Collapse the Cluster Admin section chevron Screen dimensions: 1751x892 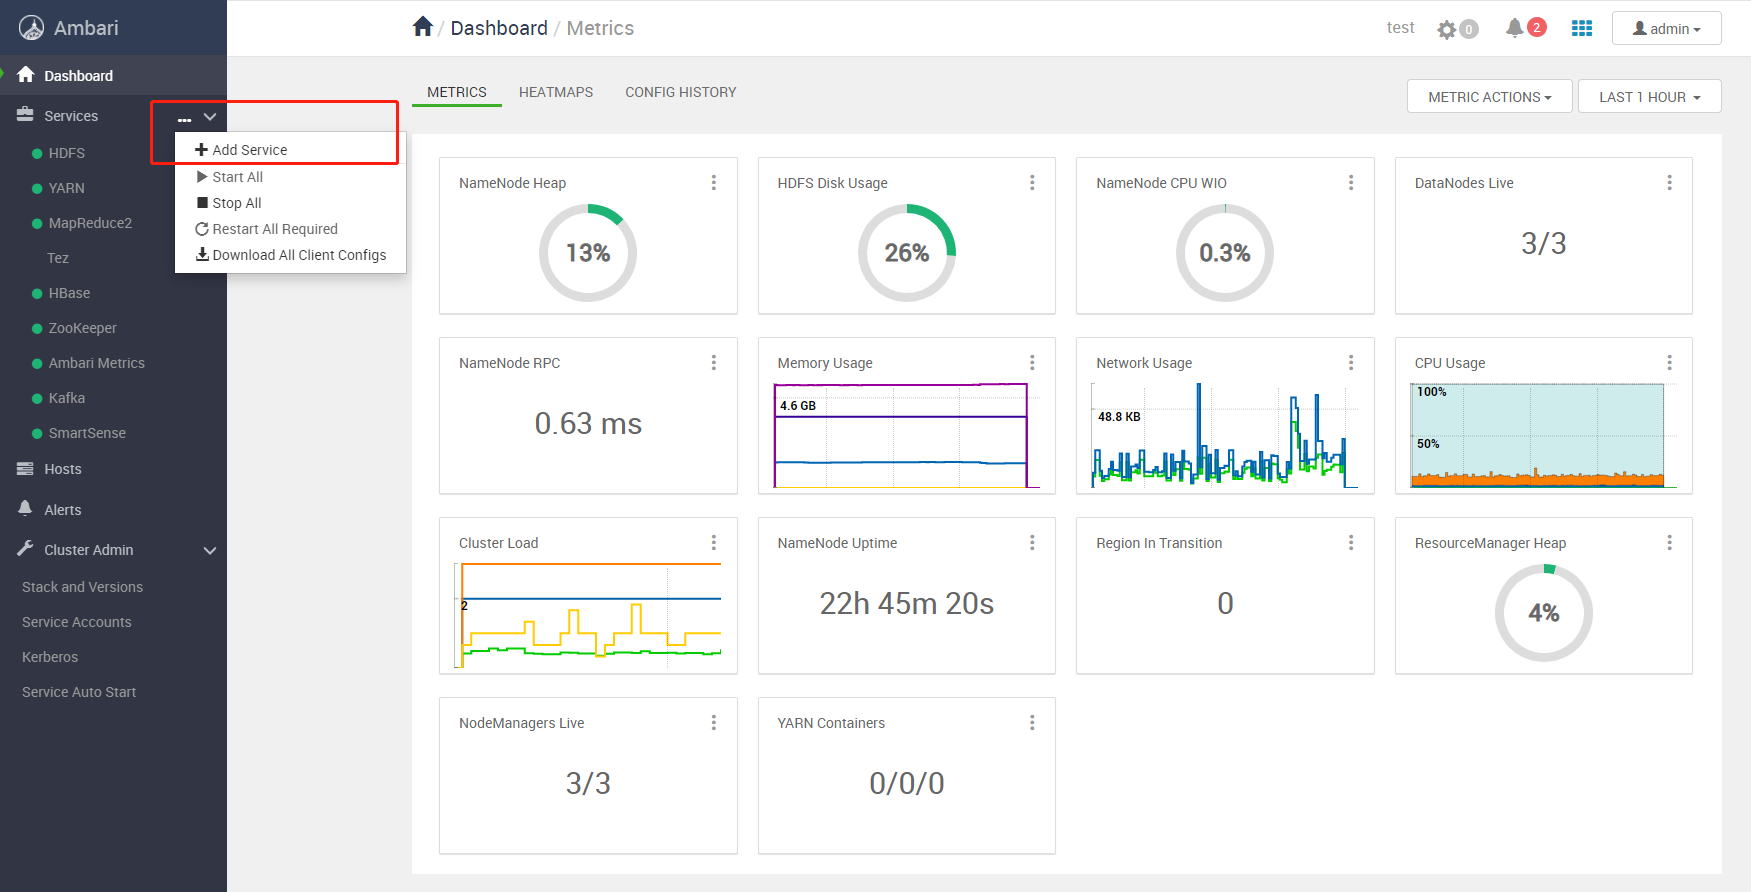tap(210, 551)
